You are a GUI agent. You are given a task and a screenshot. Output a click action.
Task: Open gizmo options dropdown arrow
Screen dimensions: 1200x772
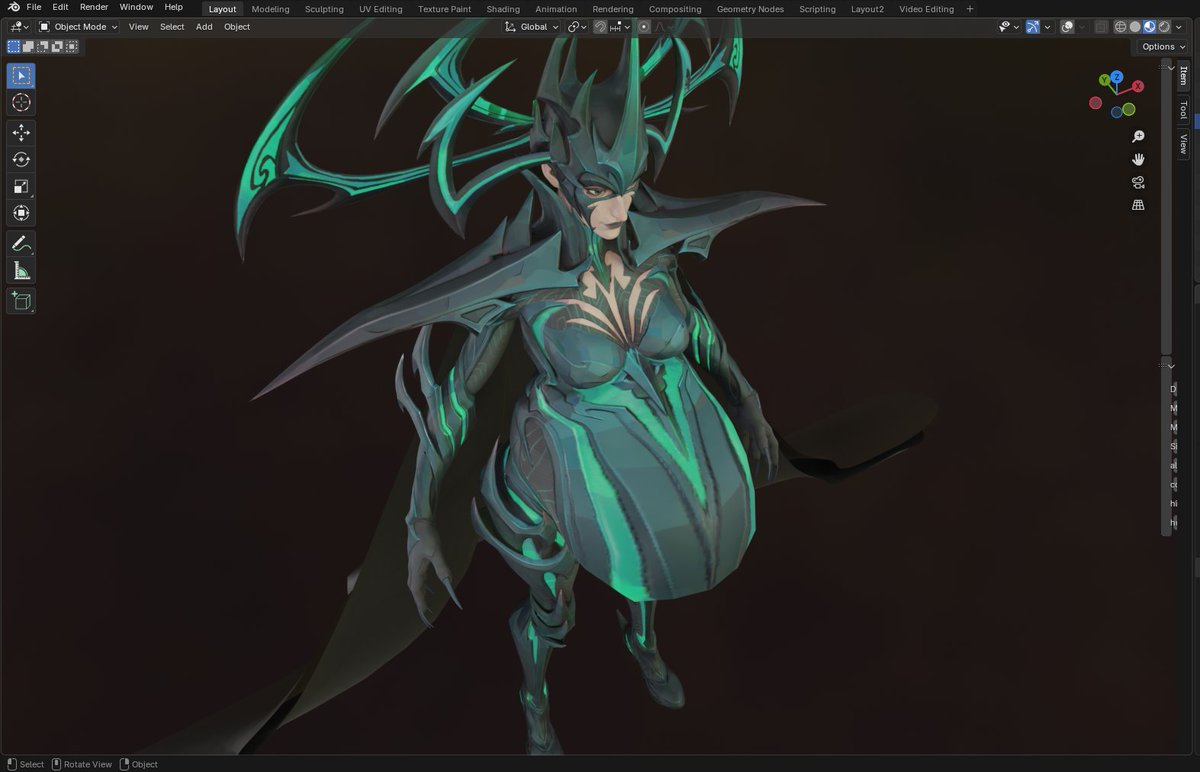(1047, 27)
